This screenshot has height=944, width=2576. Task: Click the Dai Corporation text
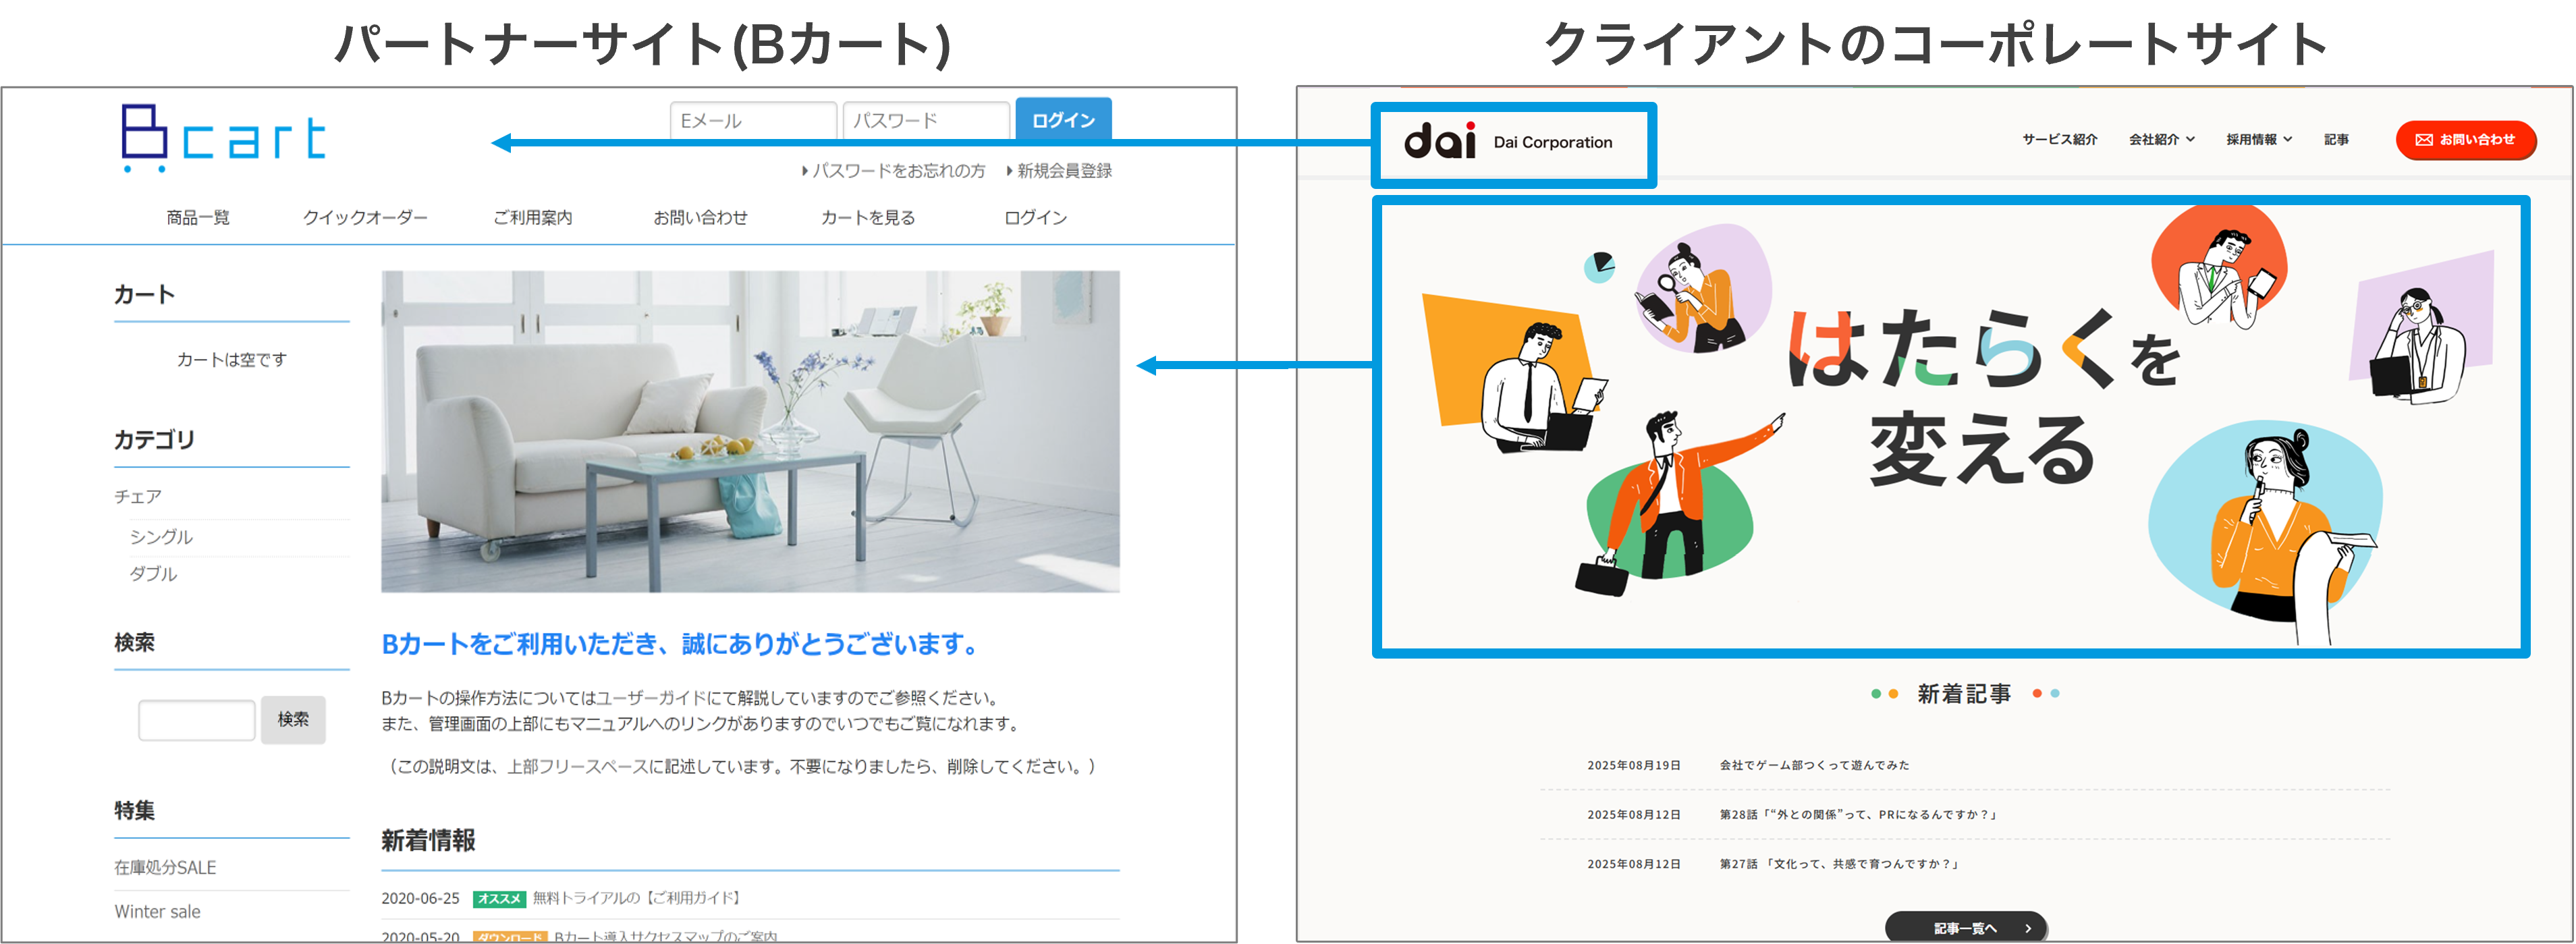[x=1552, y=142]
